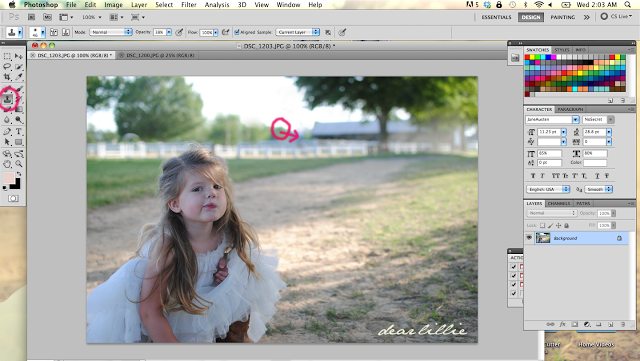Click the foreground color swatch
Screen dimensions: 640x361
coord(9,178)
